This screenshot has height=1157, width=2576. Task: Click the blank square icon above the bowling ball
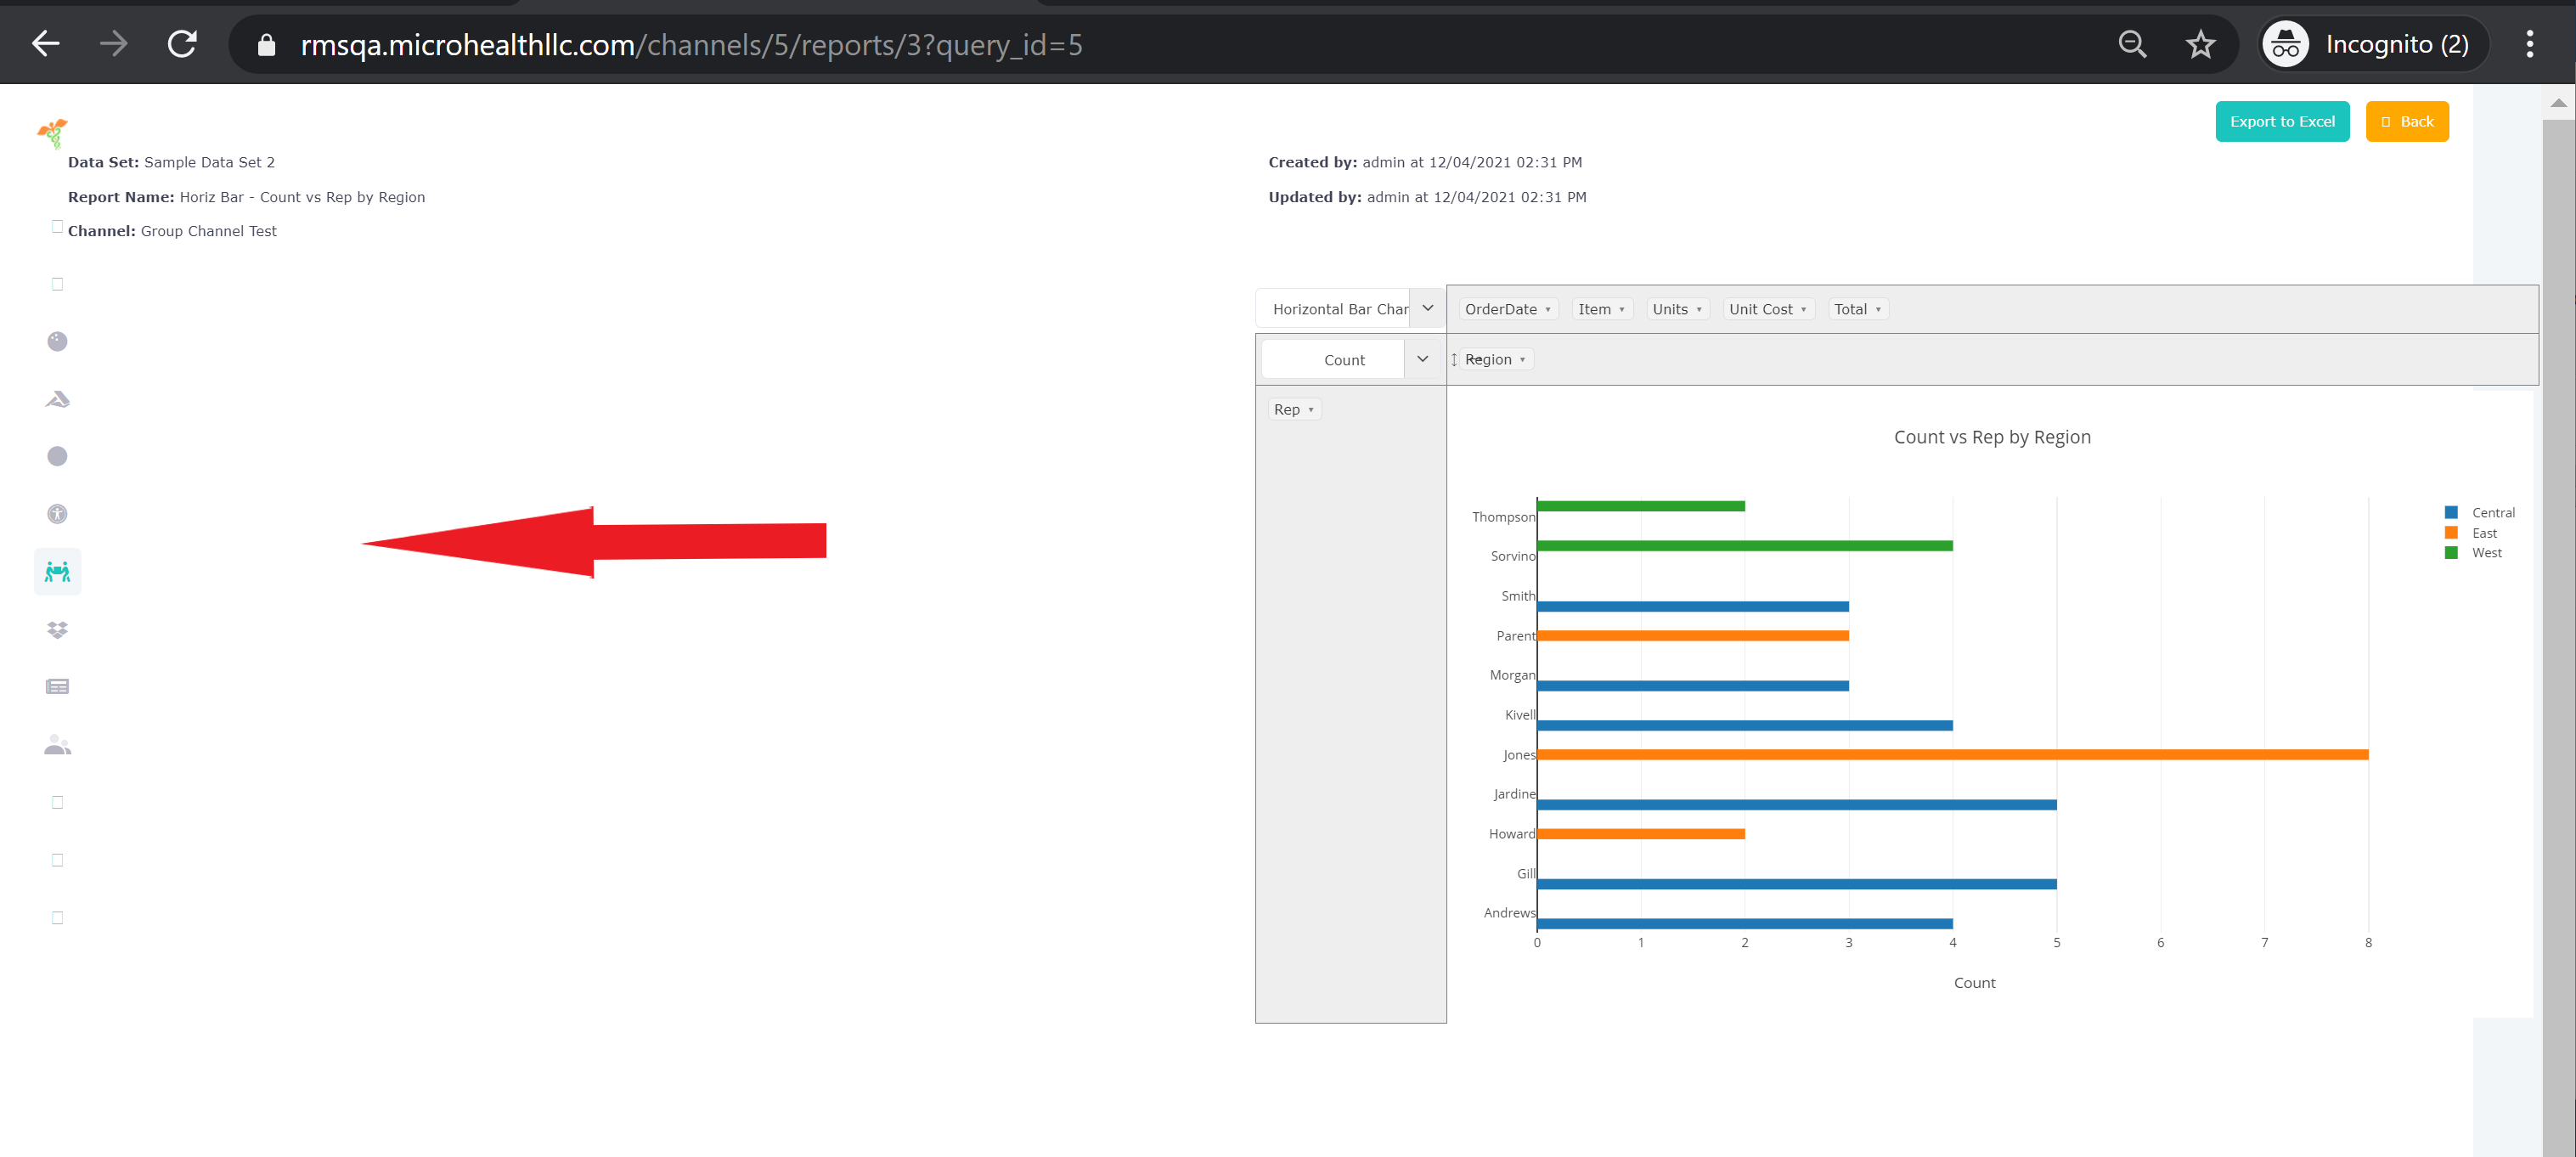57,284
